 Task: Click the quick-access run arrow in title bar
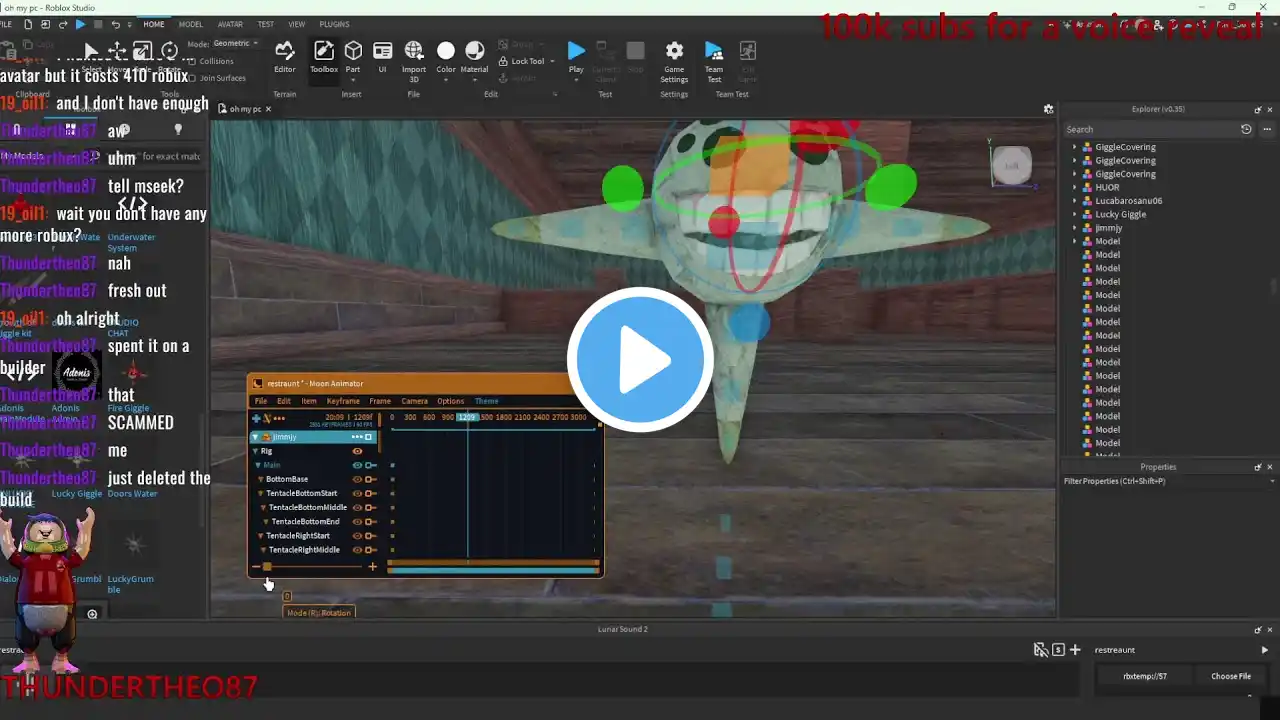pyautogui.click(x=81, y=24)
